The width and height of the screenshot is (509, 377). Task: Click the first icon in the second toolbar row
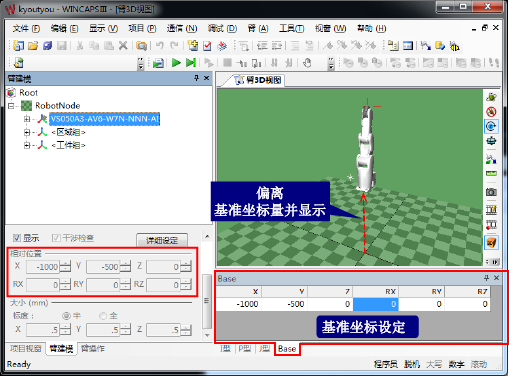pos(19,63)
